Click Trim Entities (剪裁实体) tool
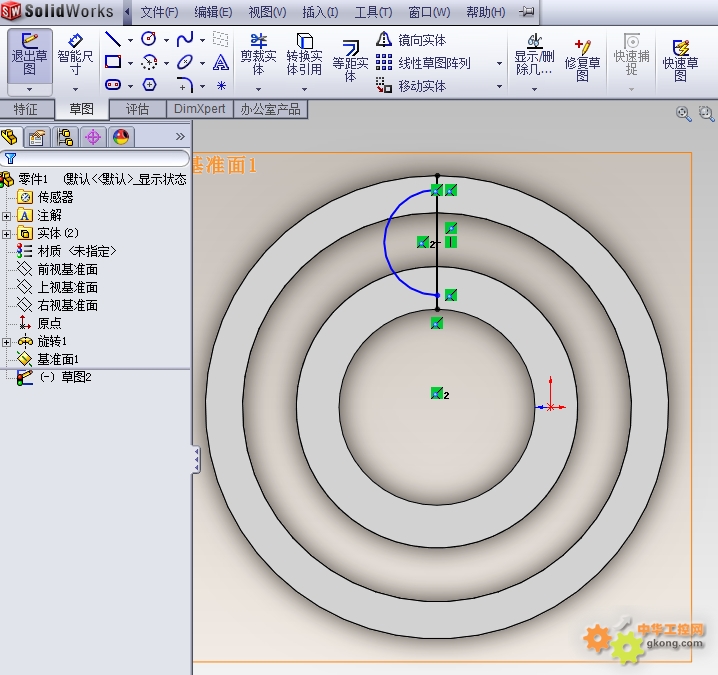 258,54
